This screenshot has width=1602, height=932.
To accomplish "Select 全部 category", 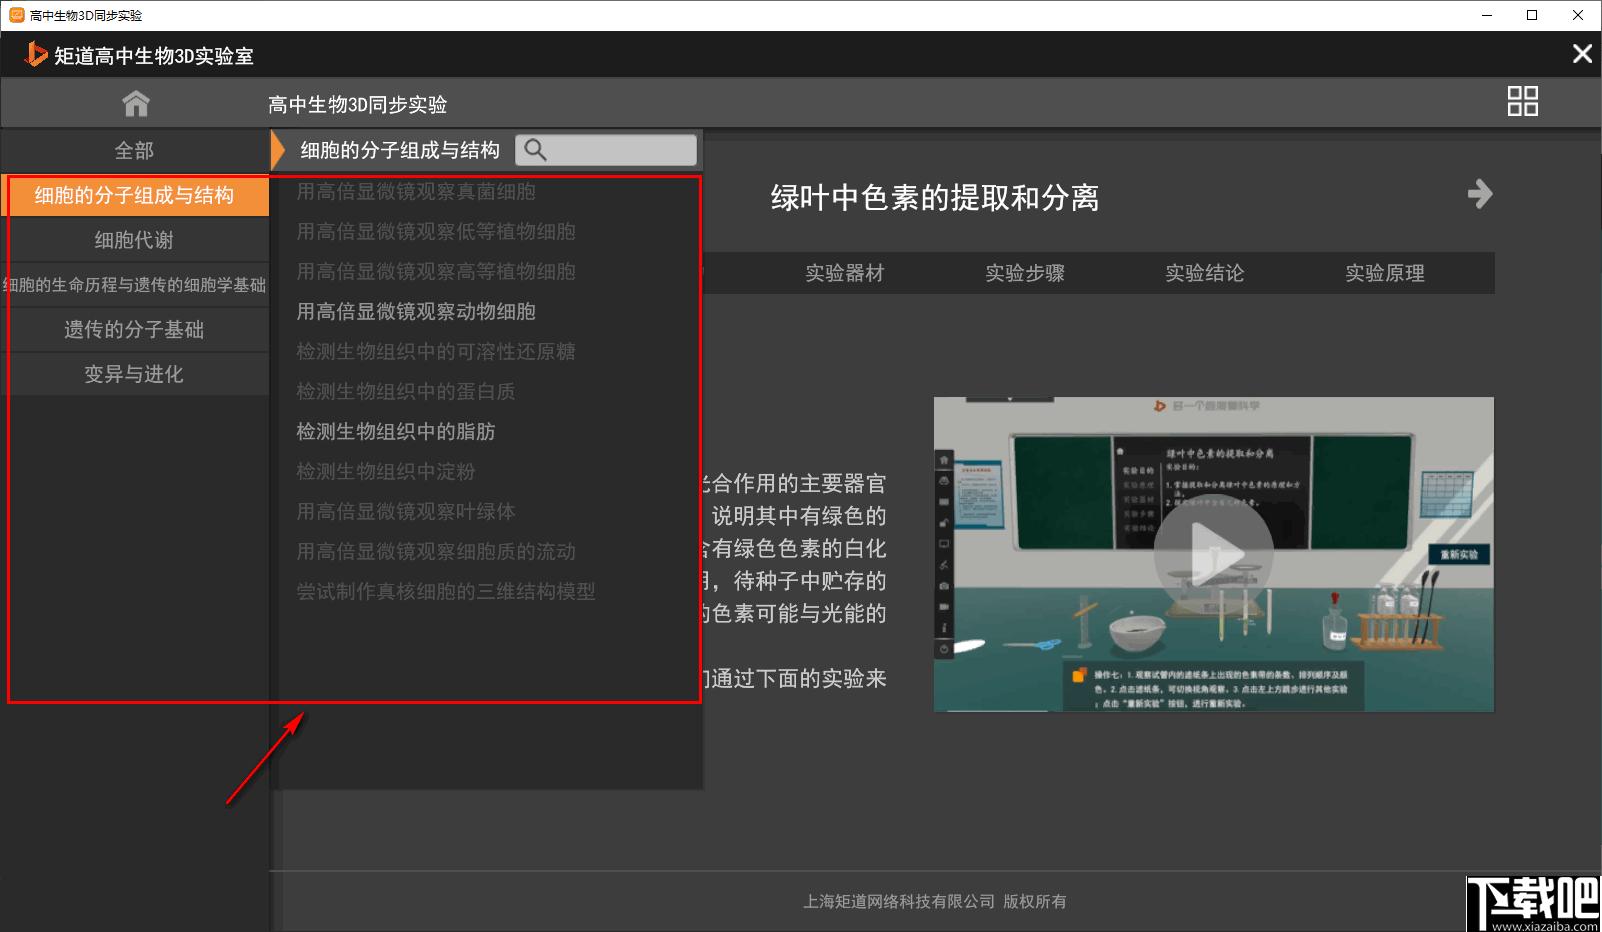I will tap(134, 150).
